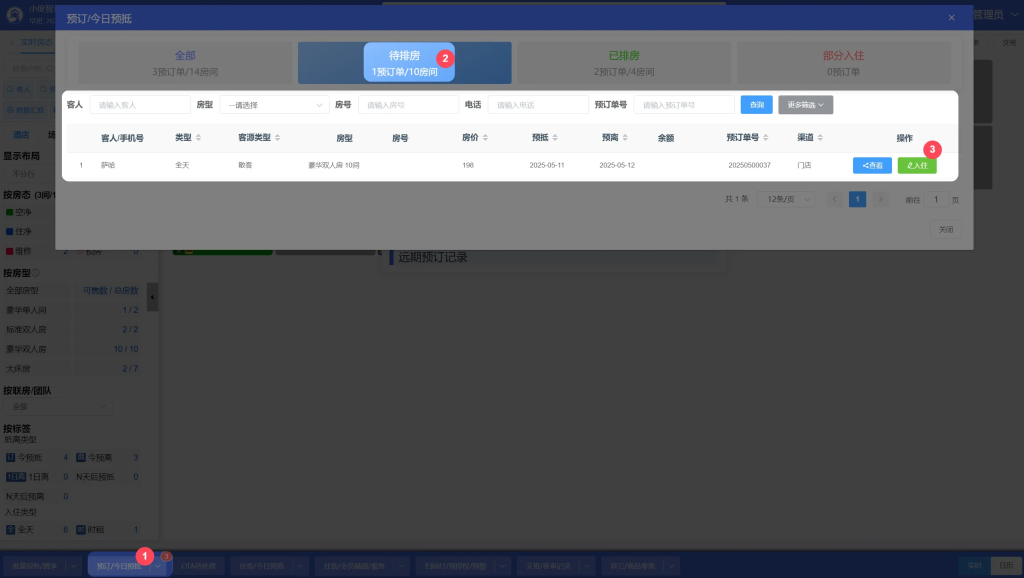This screenshot has height=578, width=1024.
Task: Expand the 更多筛选 filter dropdown
Action: (805, 105)
